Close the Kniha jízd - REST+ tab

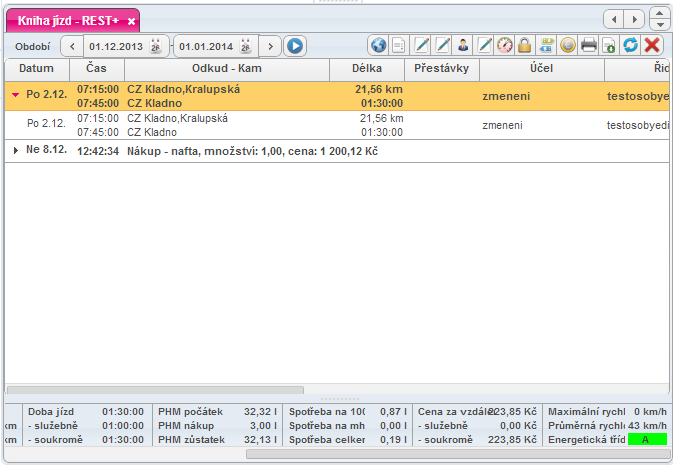[x=131, y=21]
